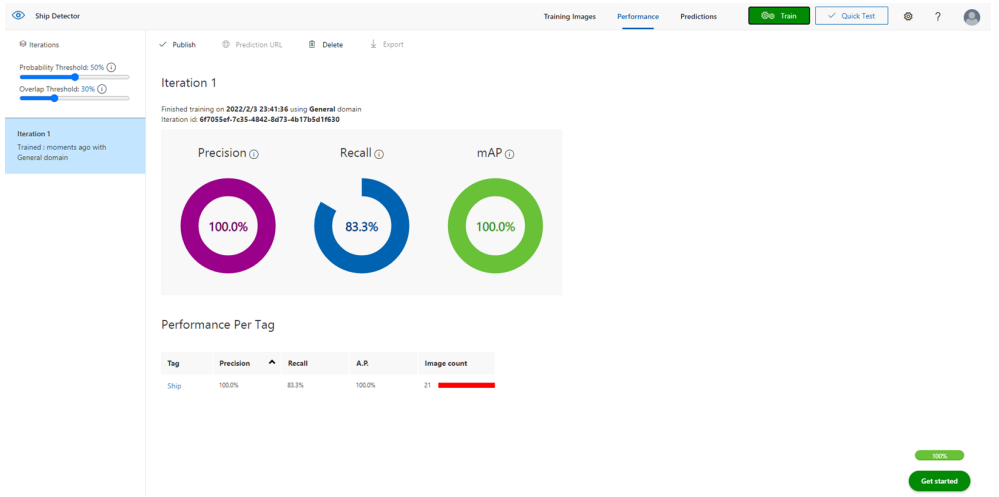Show Overlap Threshold info icon
Screen dimensions: 999x497
pos(102,89)
